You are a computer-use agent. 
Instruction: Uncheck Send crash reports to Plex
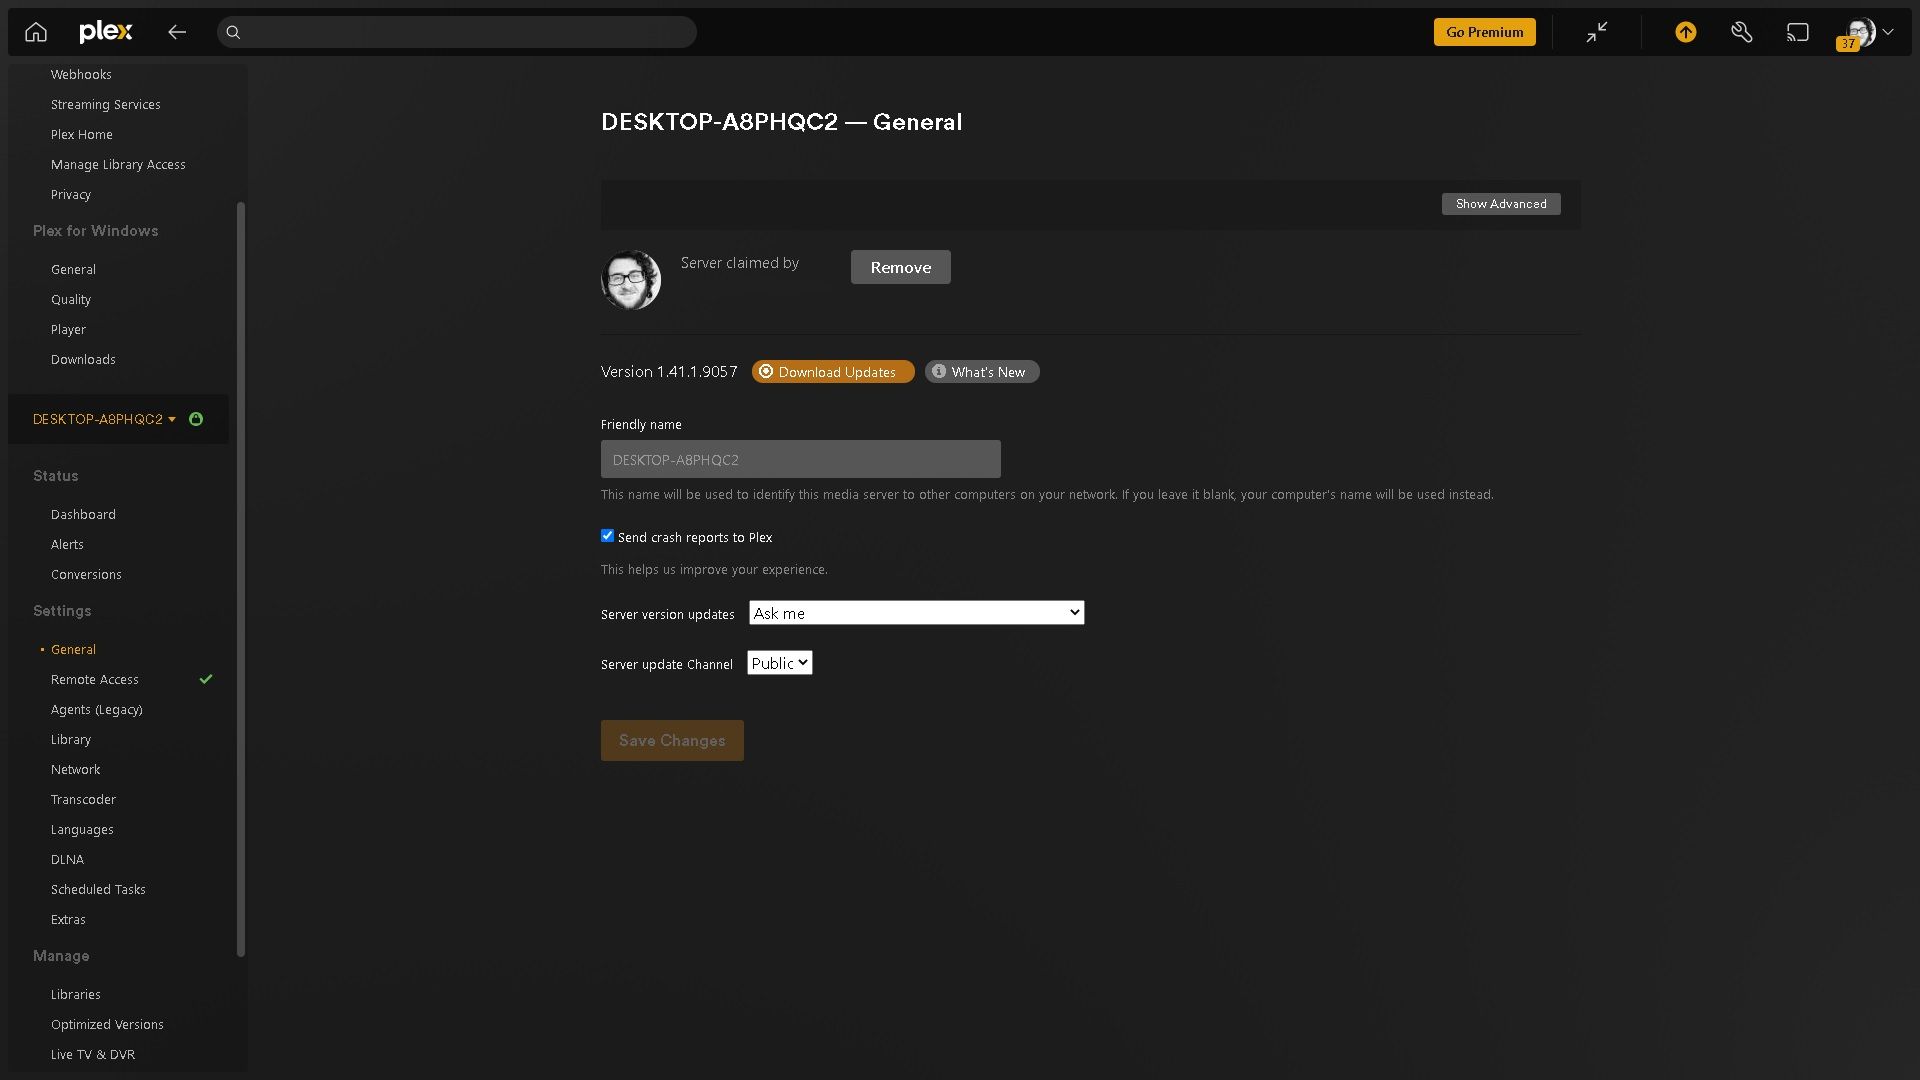pyautogui.click(x=607, y=536)
